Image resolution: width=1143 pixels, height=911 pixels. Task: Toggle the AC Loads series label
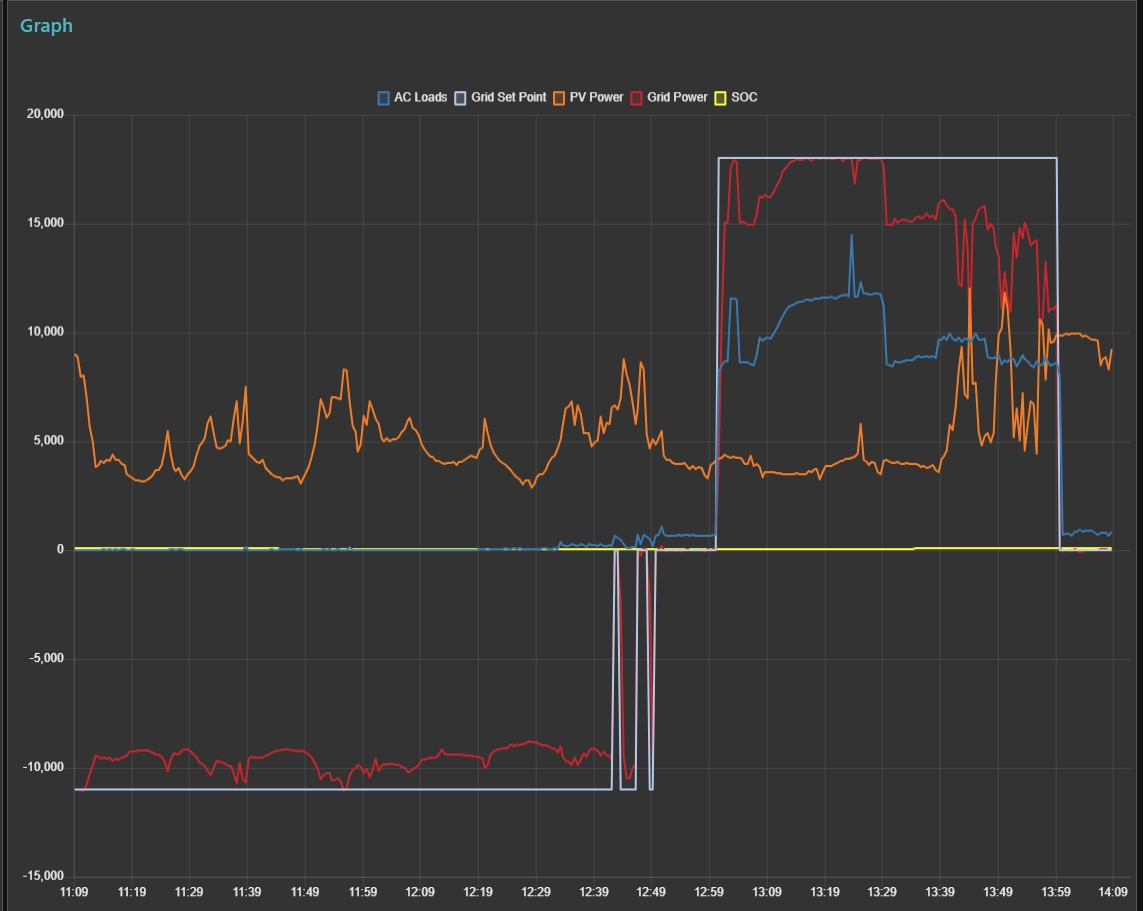[x=421, y=98]
